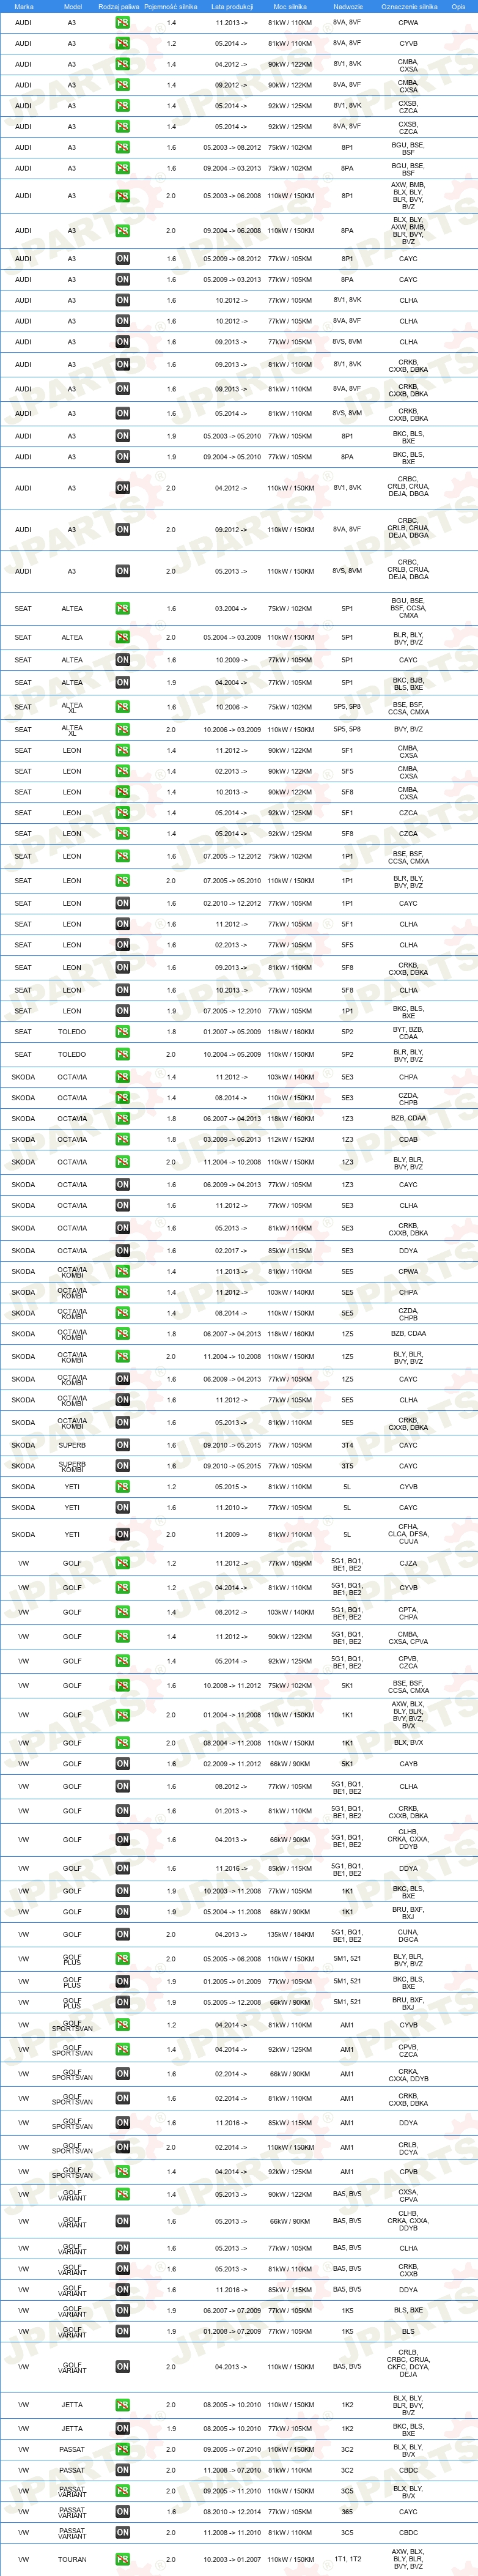Click the Marka column header

point(24,6)
